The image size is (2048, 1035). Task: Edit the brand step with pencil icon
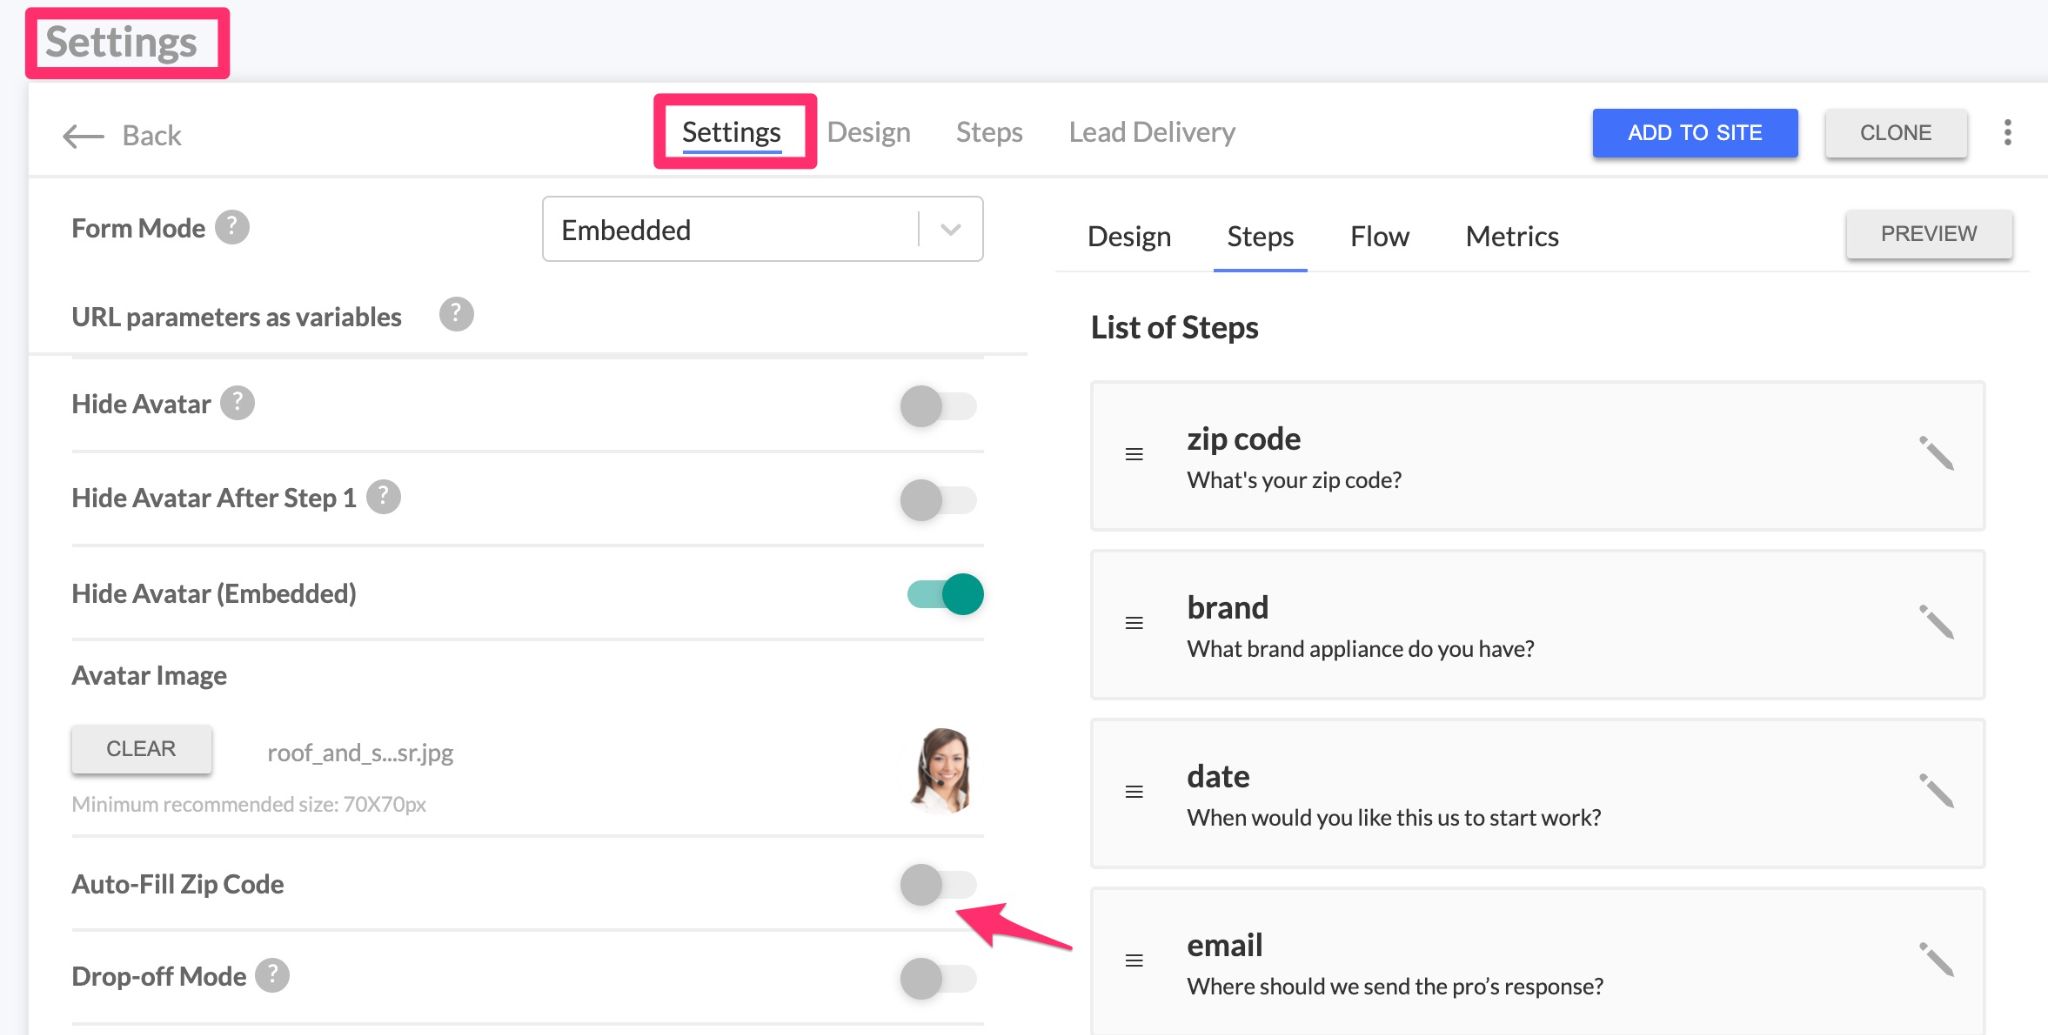point(1936,622)
